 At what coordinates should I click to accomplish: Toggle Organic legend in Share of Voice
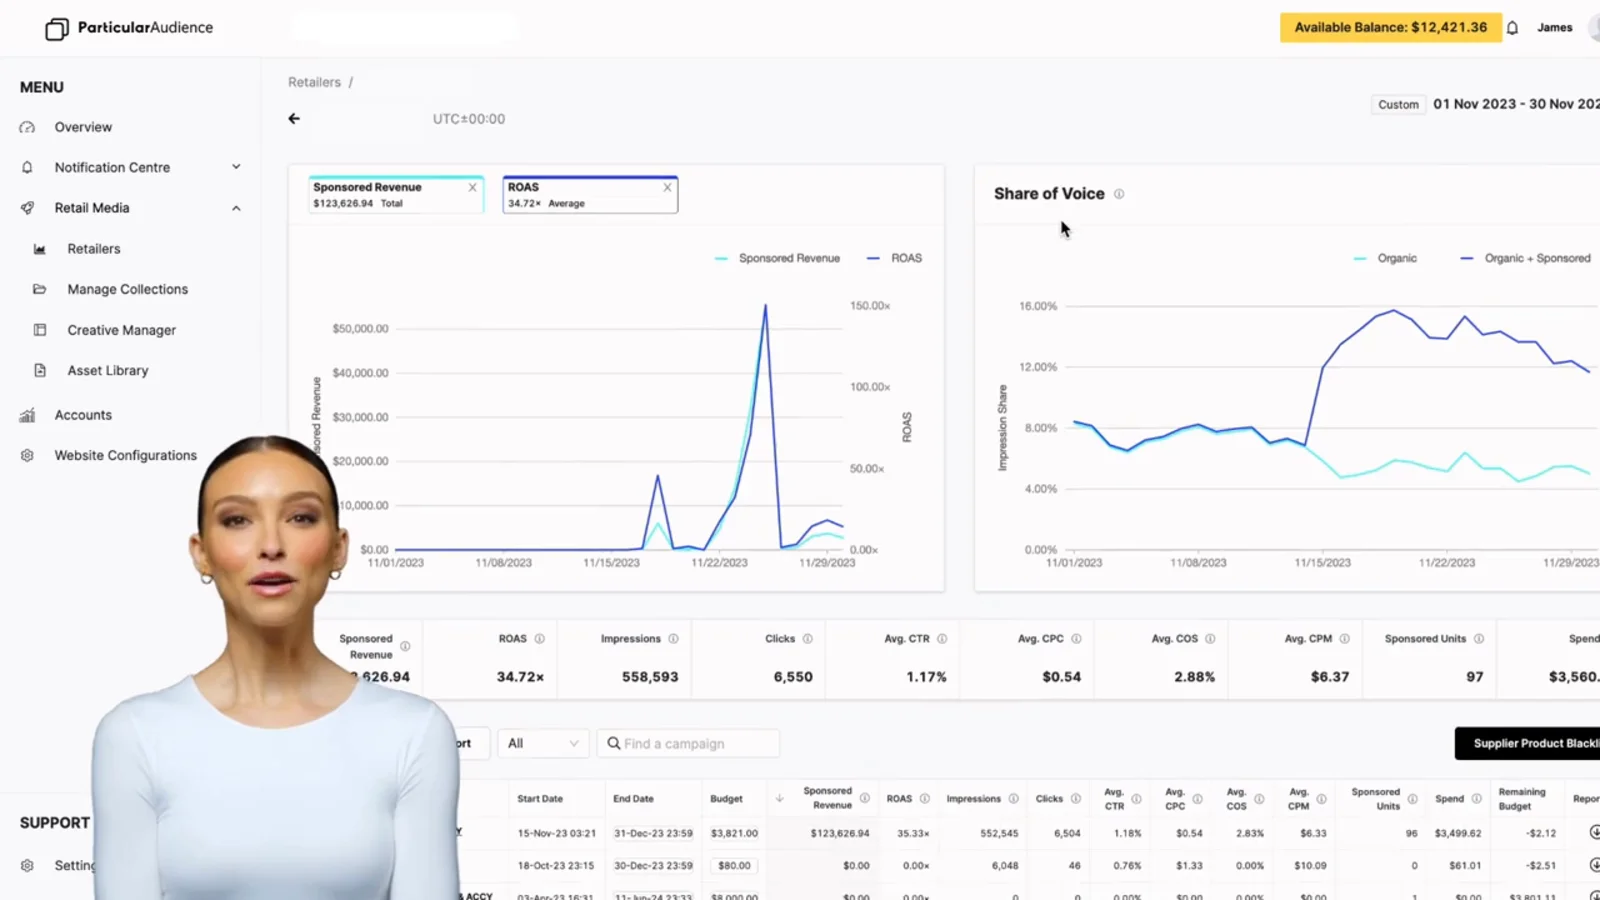pyautogui.click(x=1385, y=258)
